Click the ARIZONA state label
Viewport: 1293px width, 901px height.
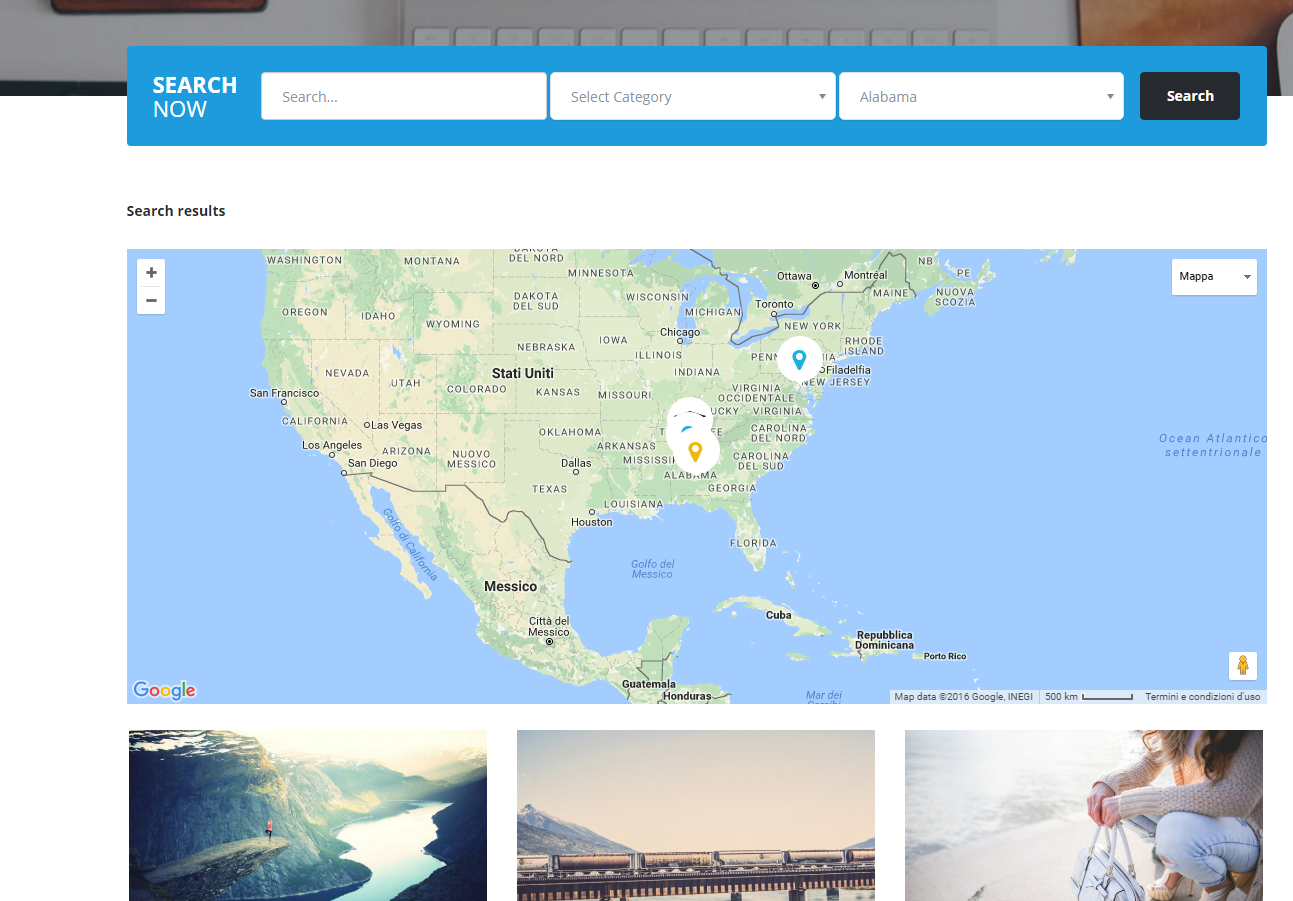pyautogui.click(x=405, y=451)
